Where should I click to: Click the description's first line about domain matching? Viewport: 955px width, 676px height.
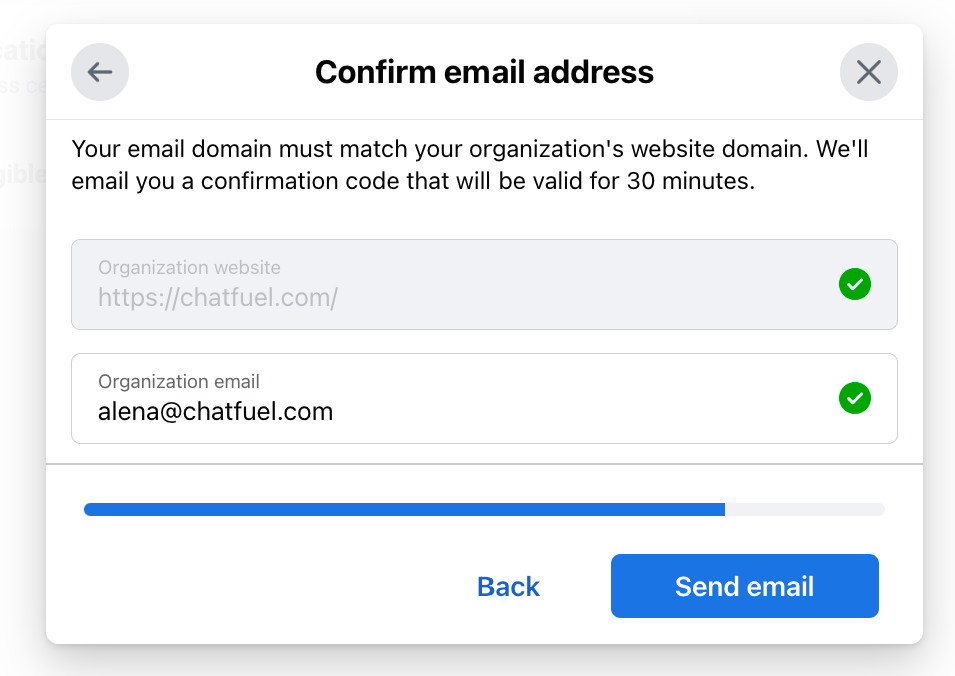(470, 149)
